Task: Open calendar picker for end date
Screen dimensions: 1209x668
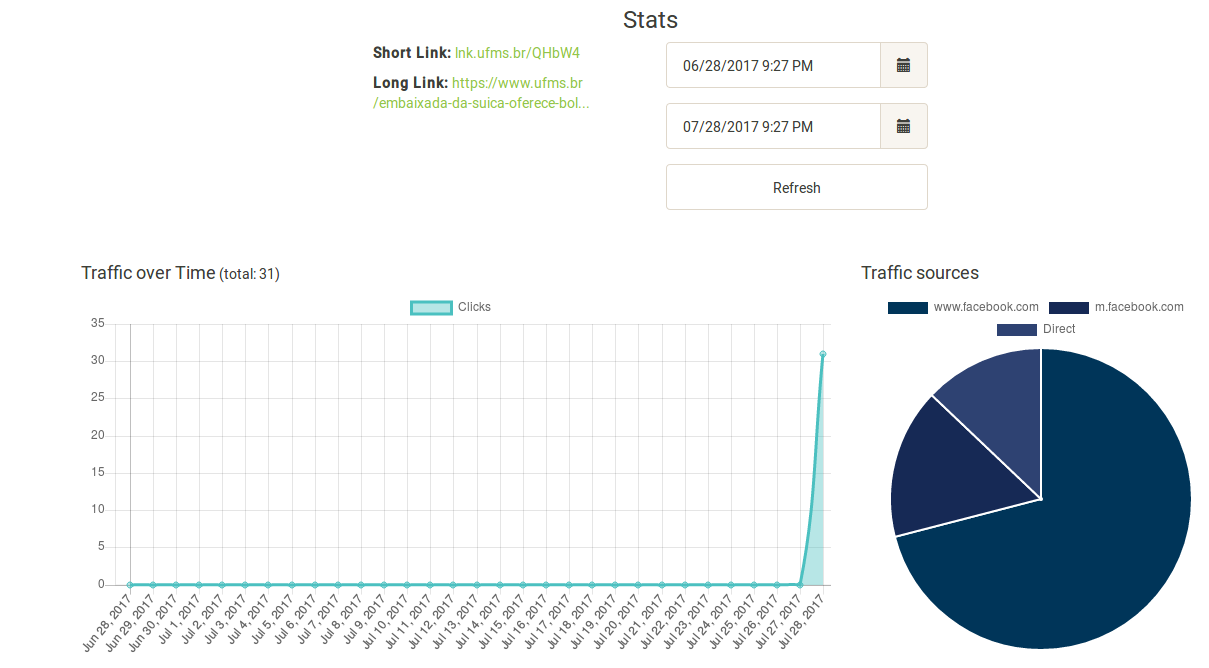Action: click(x=903, y=127)
